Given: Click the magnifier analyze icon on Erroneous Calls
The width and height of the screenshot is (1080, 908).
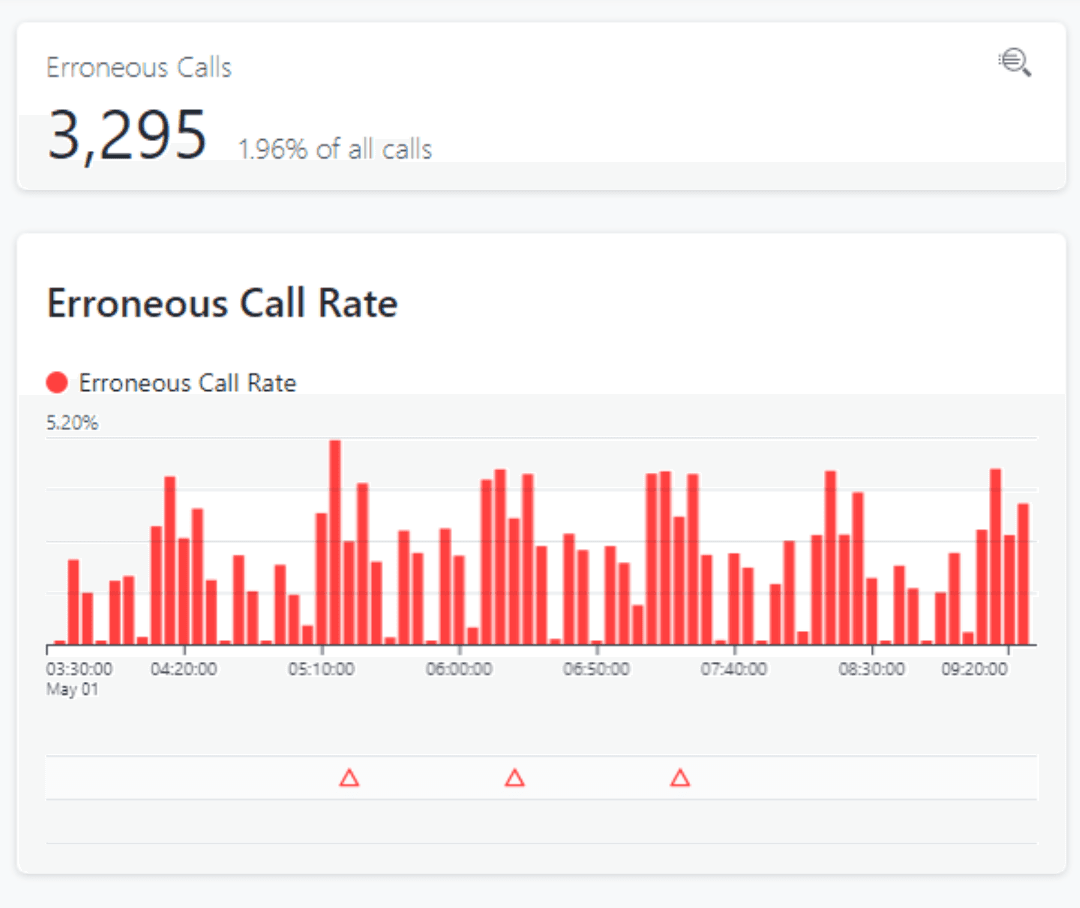Looking at the screenshot, I should coord(1014,63).
